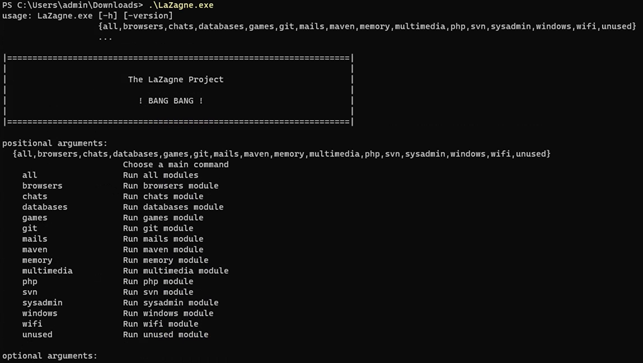Click the 'The LaZagne Project' banner title

[176, 79]
